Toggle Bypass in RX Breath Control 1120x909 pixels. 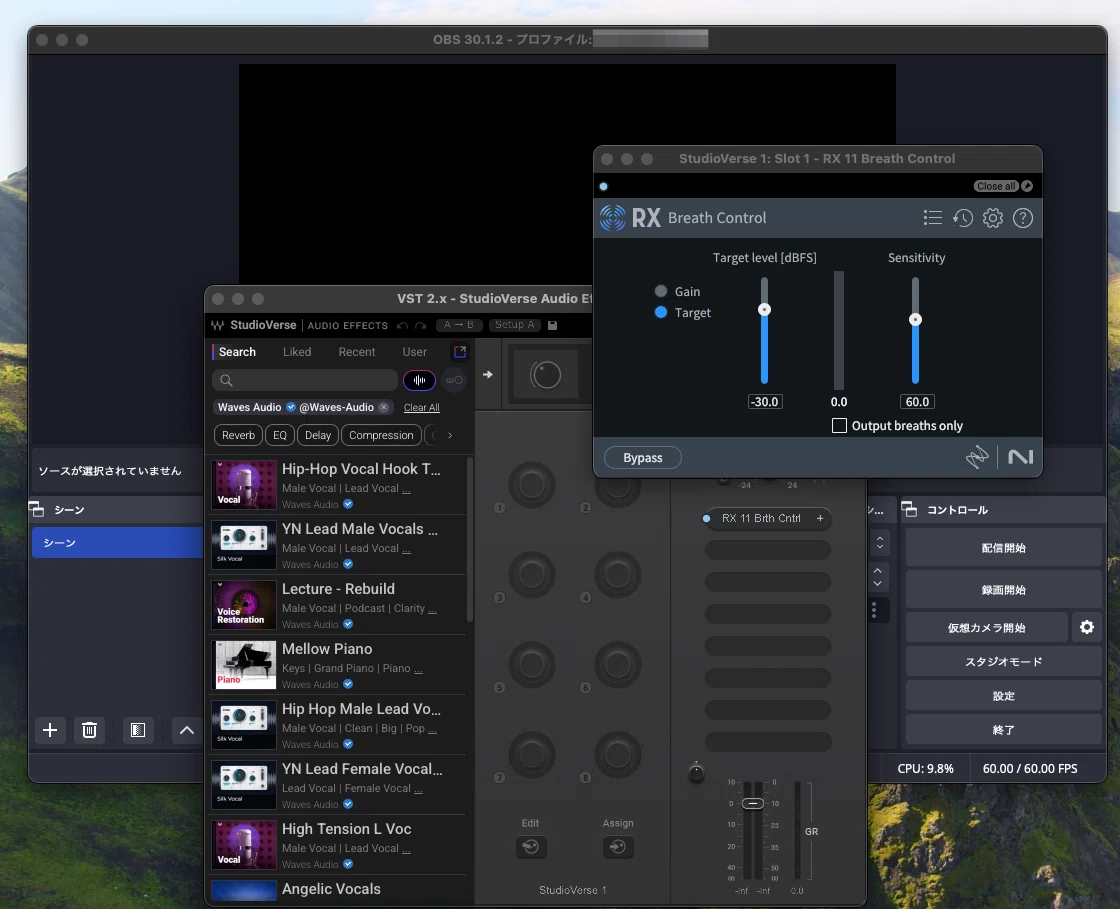[x=643, y=458]
